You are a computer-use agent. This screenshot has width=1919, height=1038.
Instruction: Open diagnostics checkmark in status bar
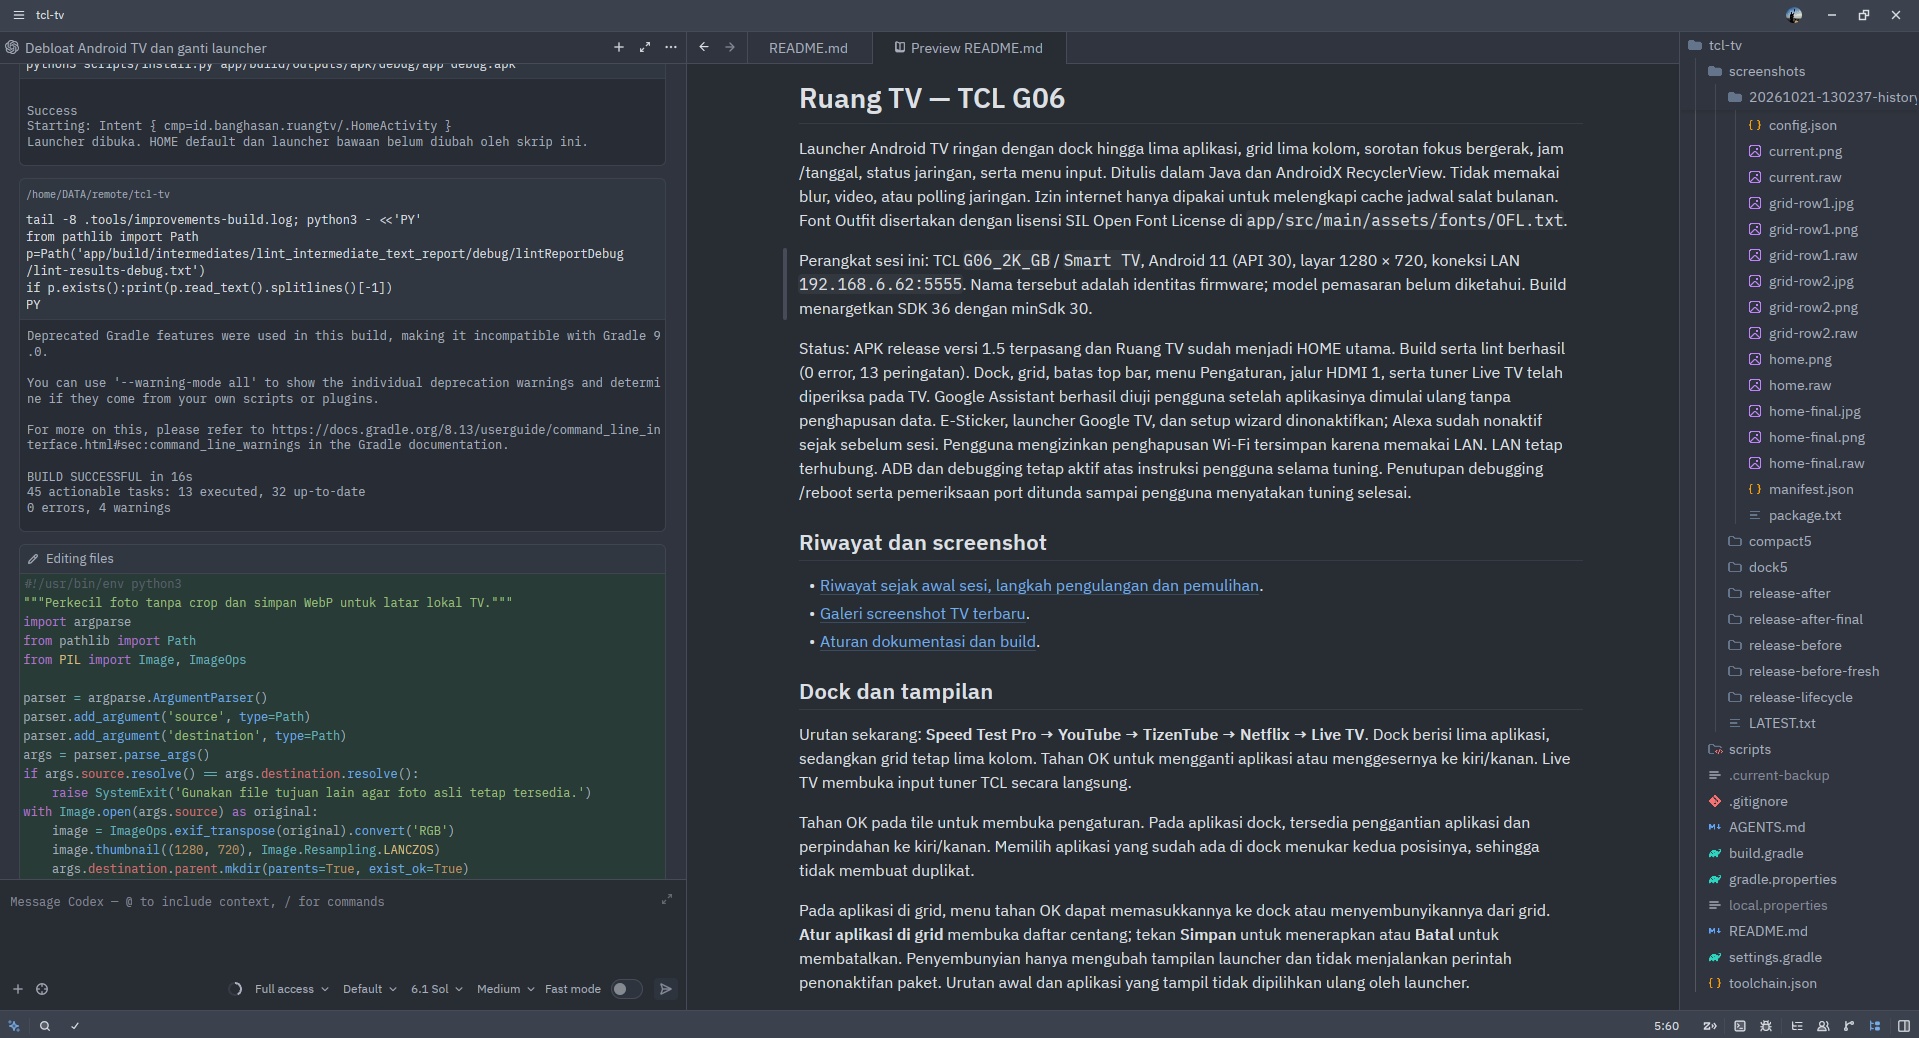[75, 1025]
